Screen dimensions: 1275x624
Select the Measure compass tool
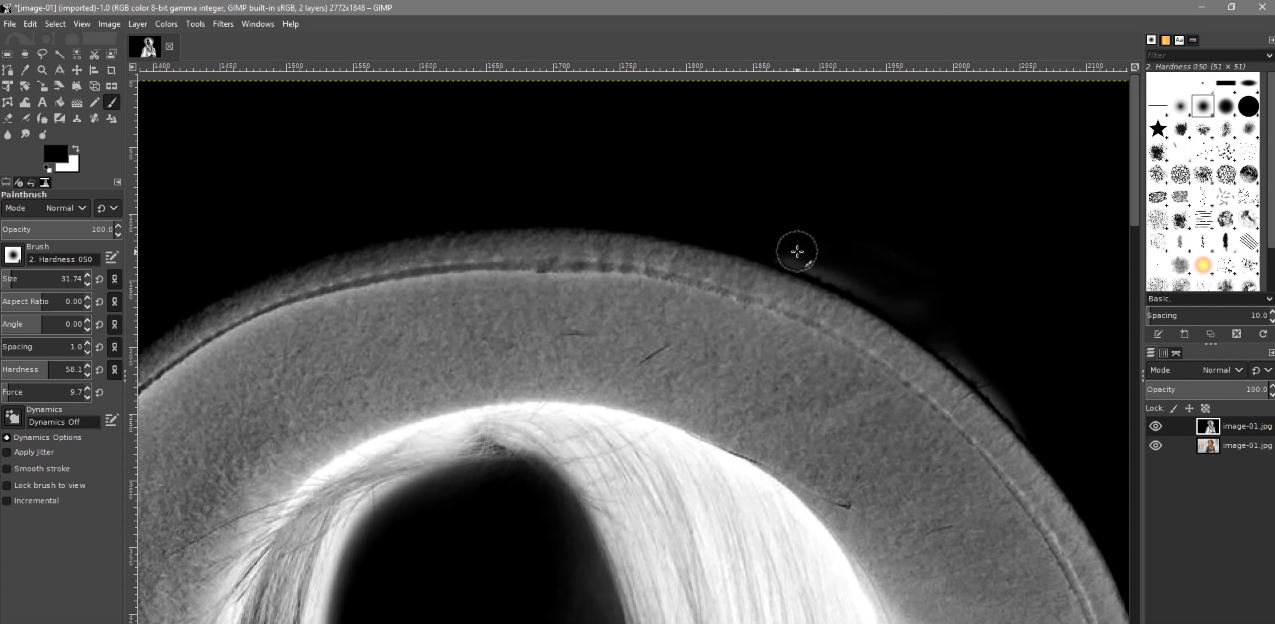tap(59, 70)
